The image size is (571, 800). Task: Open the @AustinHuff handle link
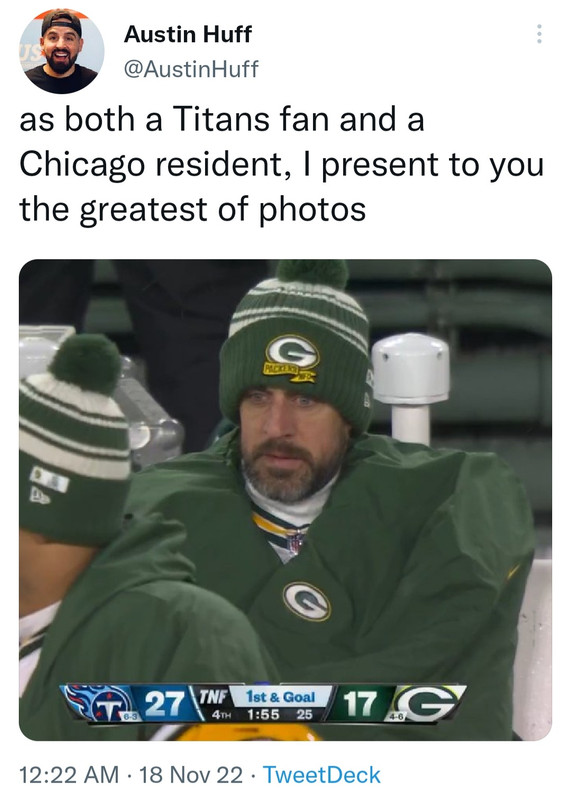click(191, 69)
